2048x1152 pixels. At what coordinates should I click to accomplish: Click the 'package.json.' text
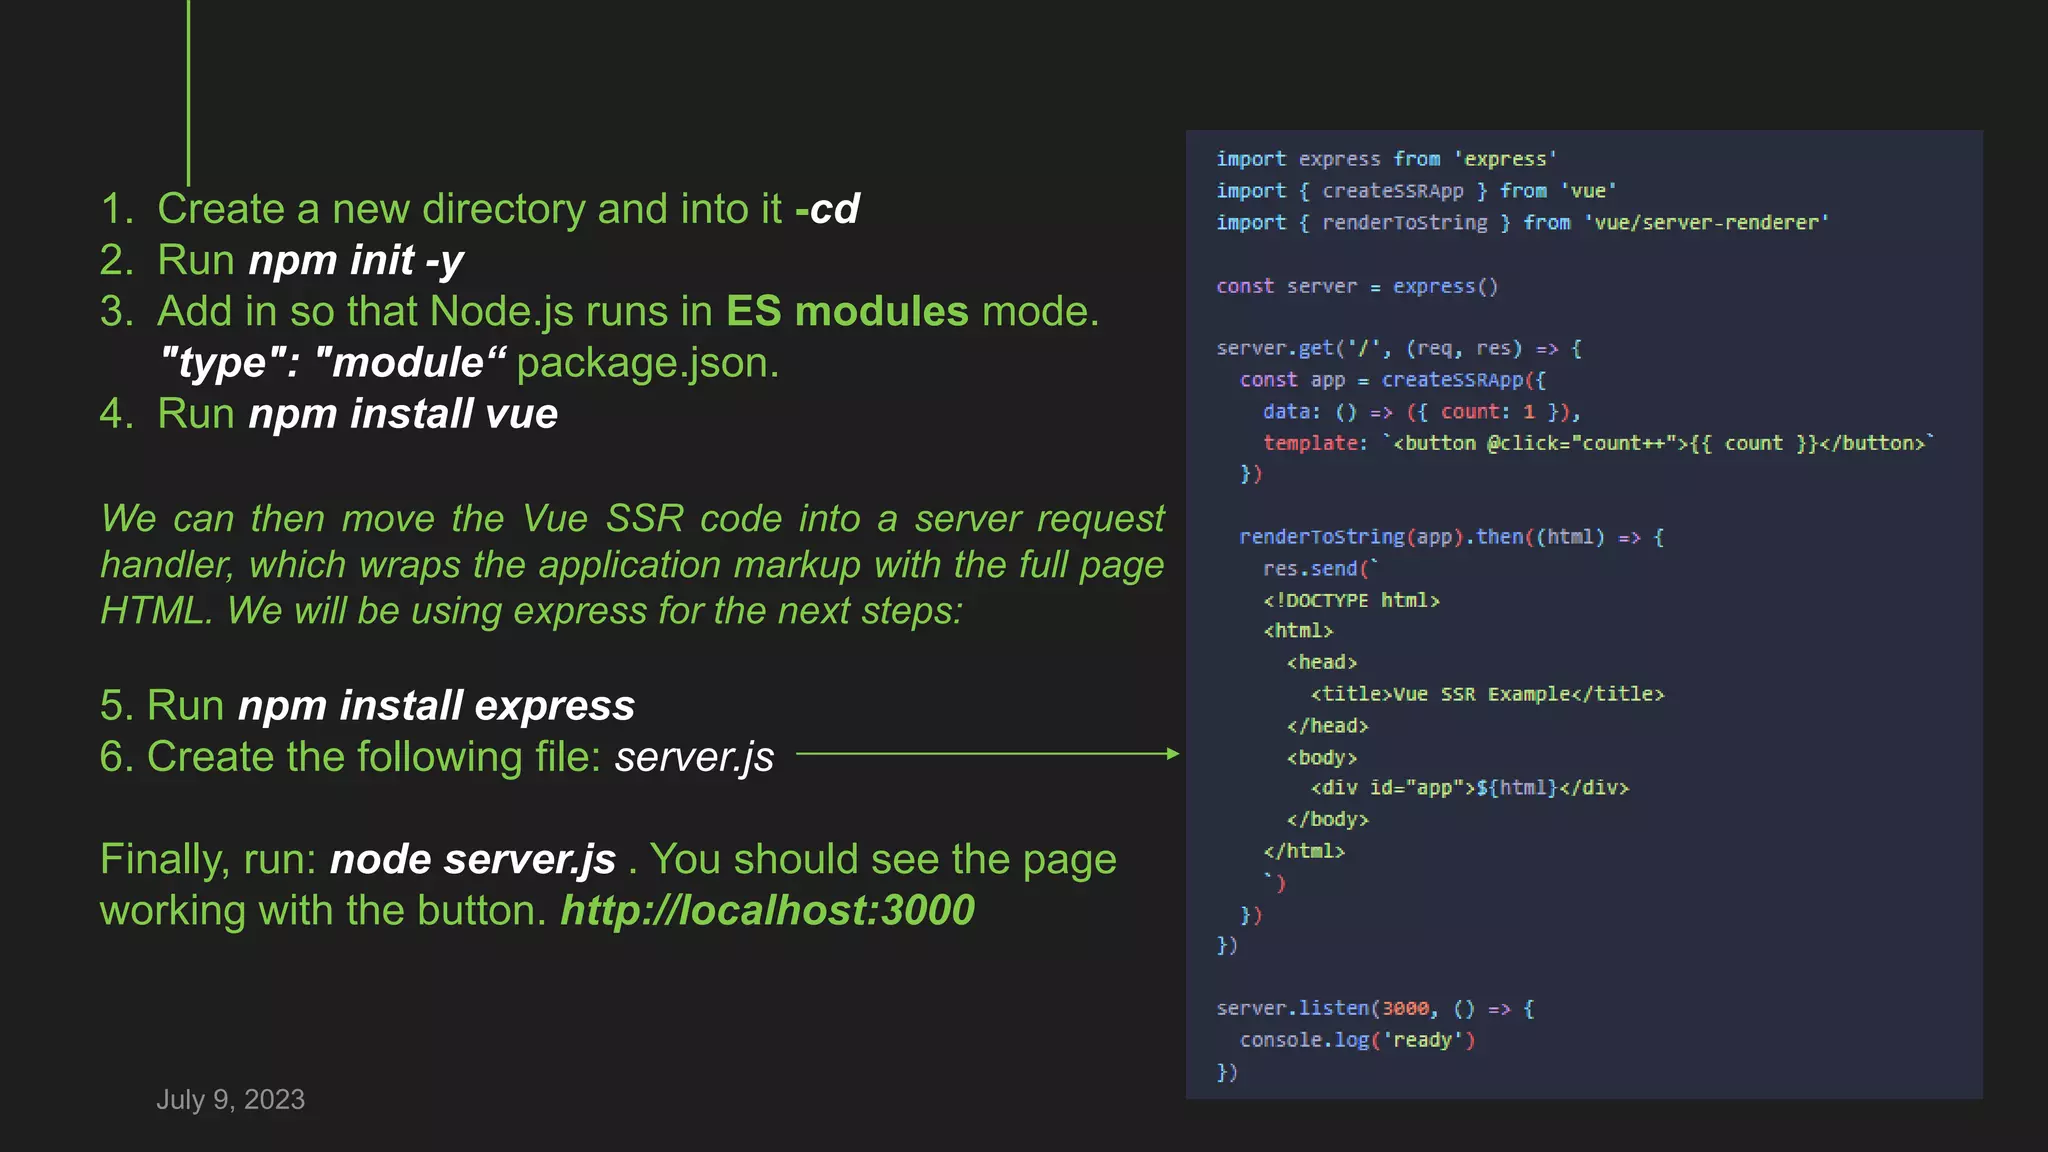click(x=648, y=363)
